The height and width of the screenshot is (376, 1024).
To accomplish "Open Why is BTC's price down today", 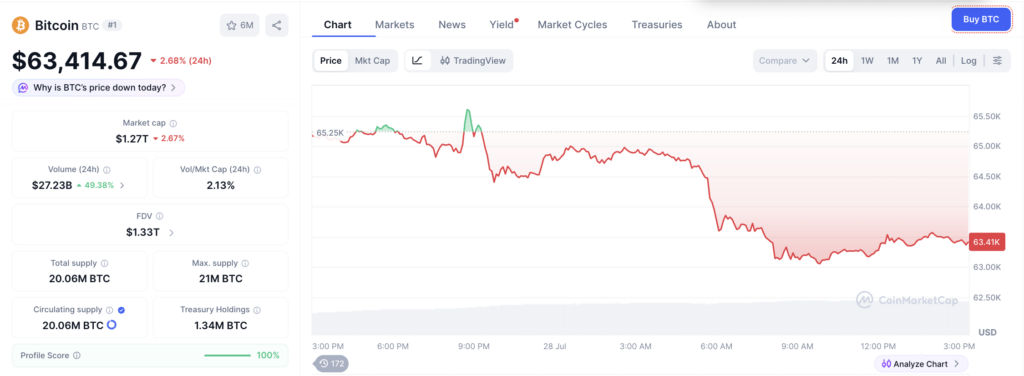I will click(99, 87).
